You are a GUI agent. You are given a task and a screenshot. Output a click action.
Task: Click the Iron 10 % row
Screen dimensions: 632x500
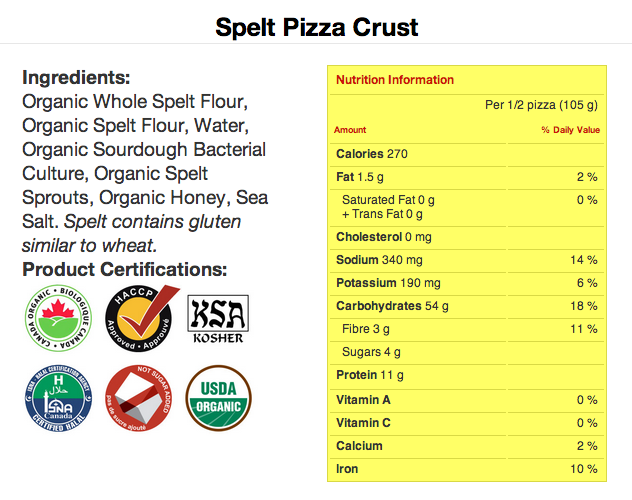point(467,469)
